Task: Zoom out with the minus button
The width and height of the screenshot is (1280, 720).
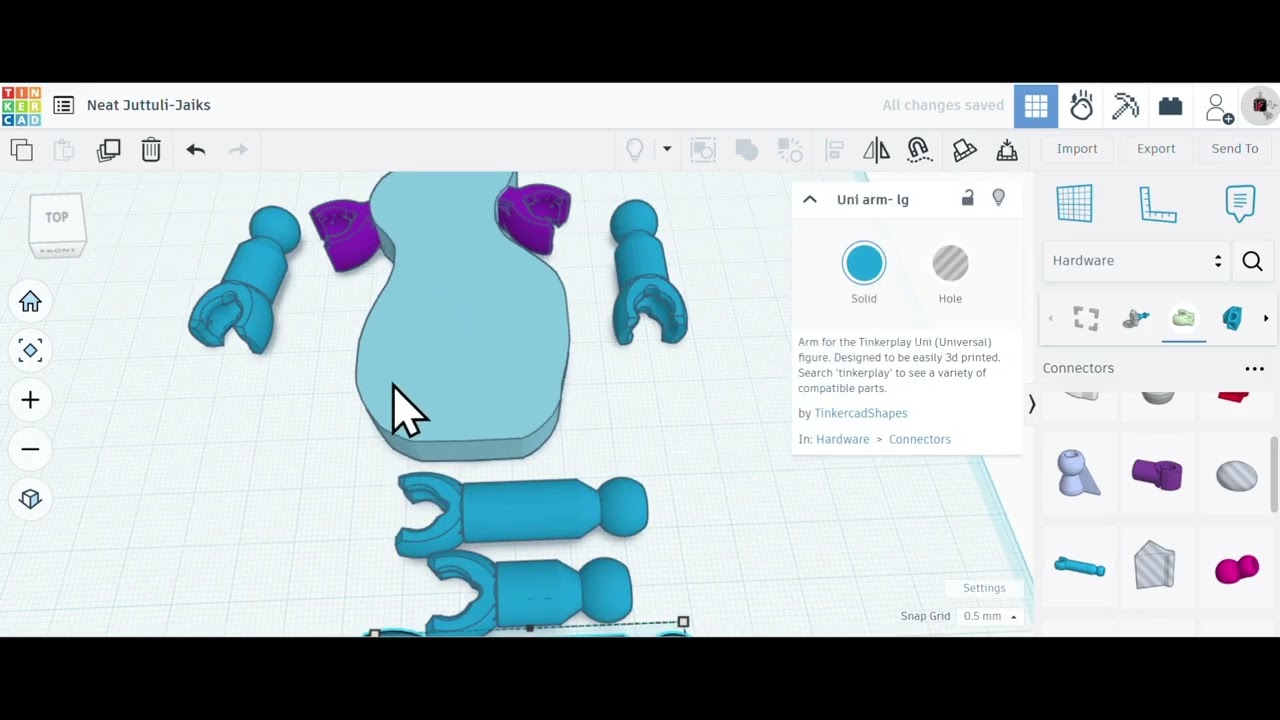Action: pyautogui.click(x=30, y=449)
